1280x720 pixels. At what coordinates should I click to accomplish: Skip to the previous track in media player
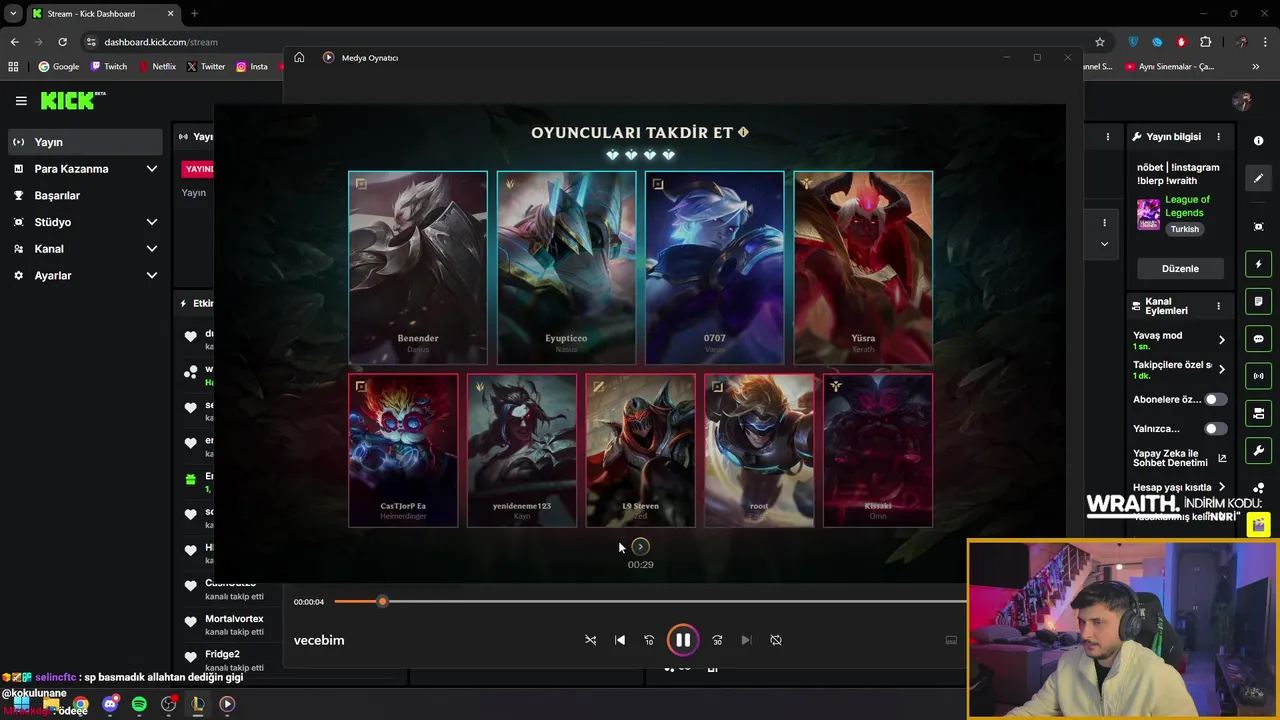coord(620,640)
